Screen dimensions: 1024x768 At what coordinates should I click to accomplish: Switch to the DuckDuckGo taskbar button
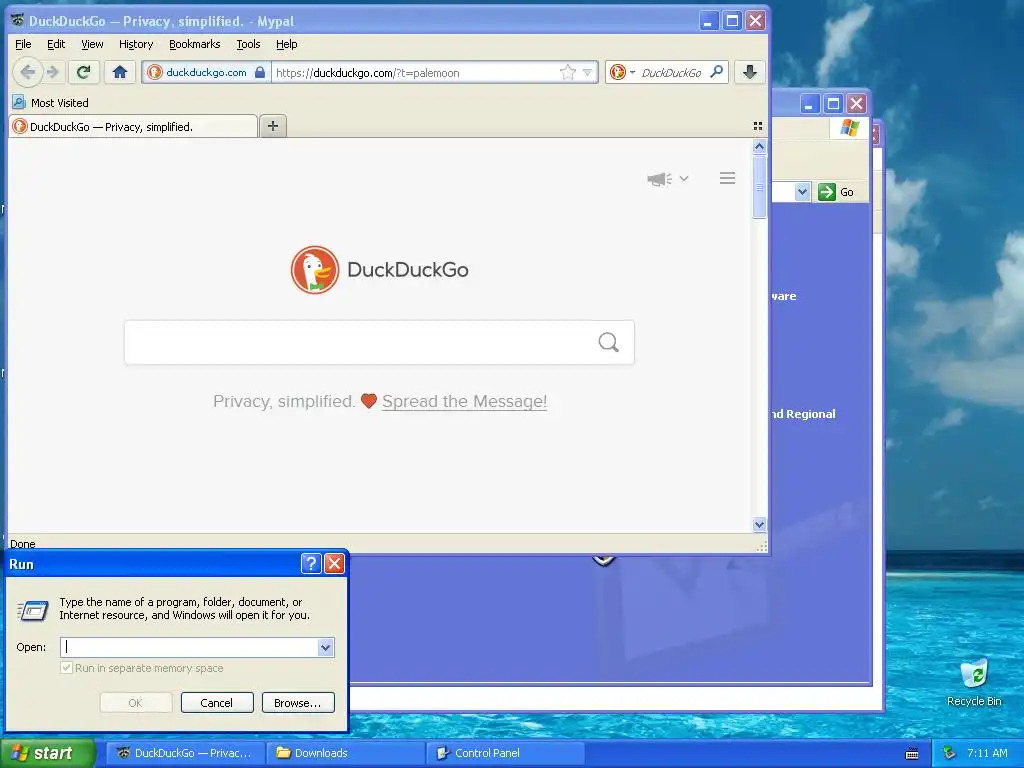tap(185, 753)
